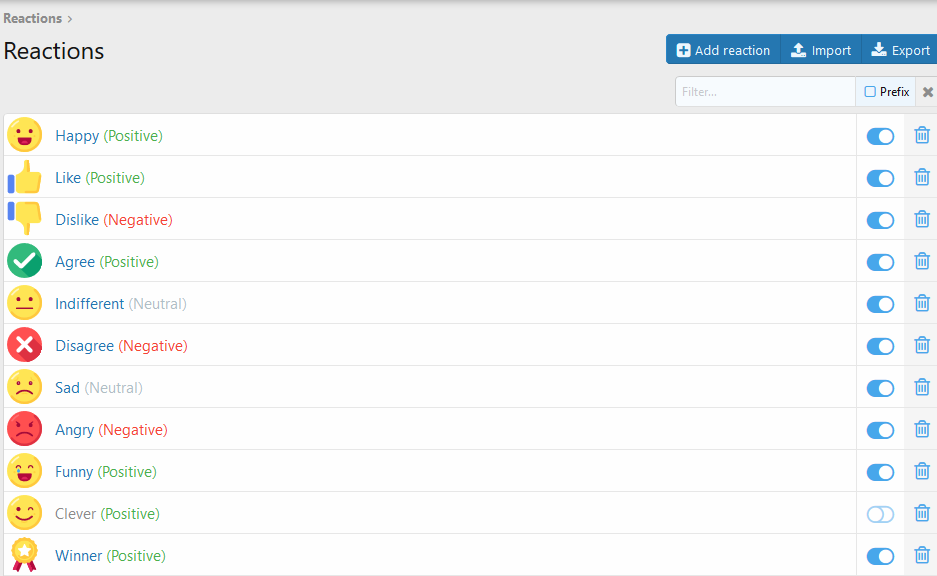Screen dimensions: 937x576
Task: Disable the Dislike reaction toggle
Action: pyautogui.click(x=880, y=220)
